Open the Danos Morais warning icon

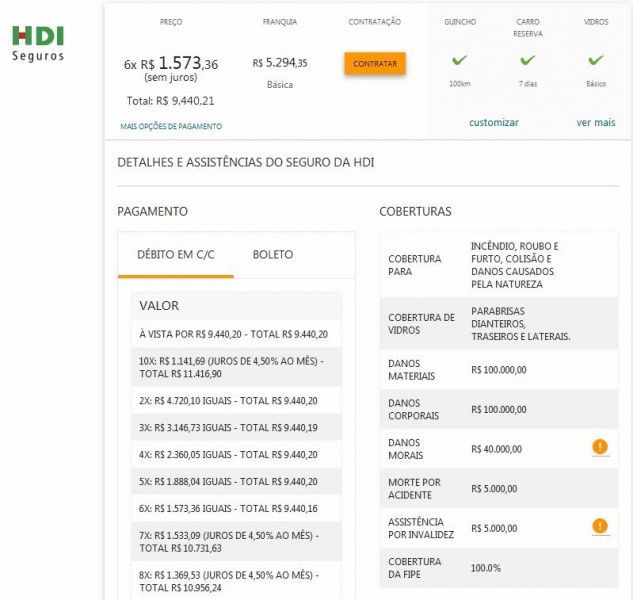point(600,447)
